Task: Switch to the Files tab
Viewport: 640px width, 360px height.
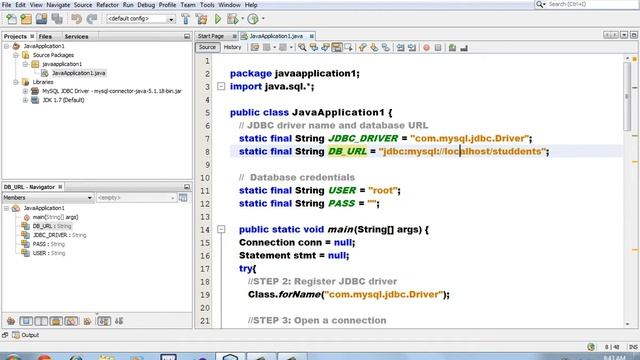Action: click(x=45, y=36)
